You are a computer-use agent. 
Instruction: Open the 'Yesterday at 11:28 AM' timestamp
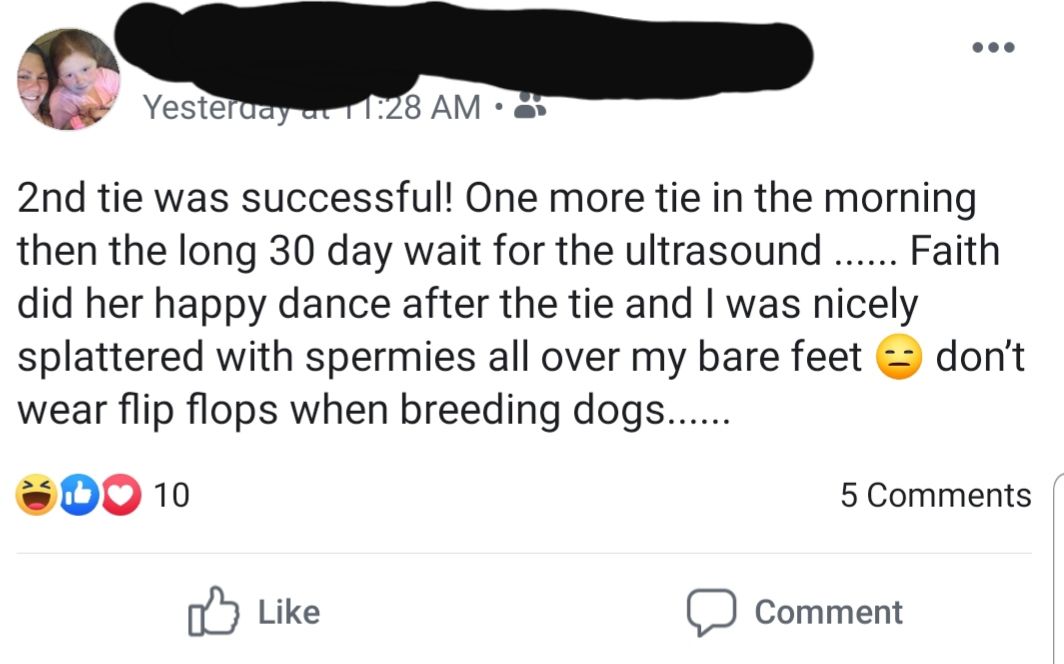(310, 107)
